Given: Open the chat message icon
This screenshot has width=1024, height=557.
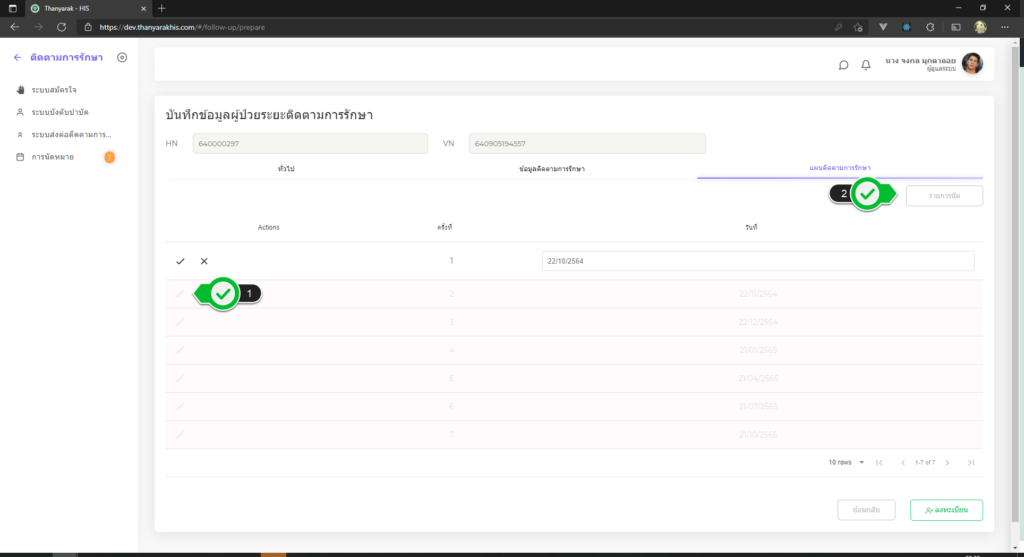Looking at the screenshot, I should pyautogui.click(x=843, y=65).
